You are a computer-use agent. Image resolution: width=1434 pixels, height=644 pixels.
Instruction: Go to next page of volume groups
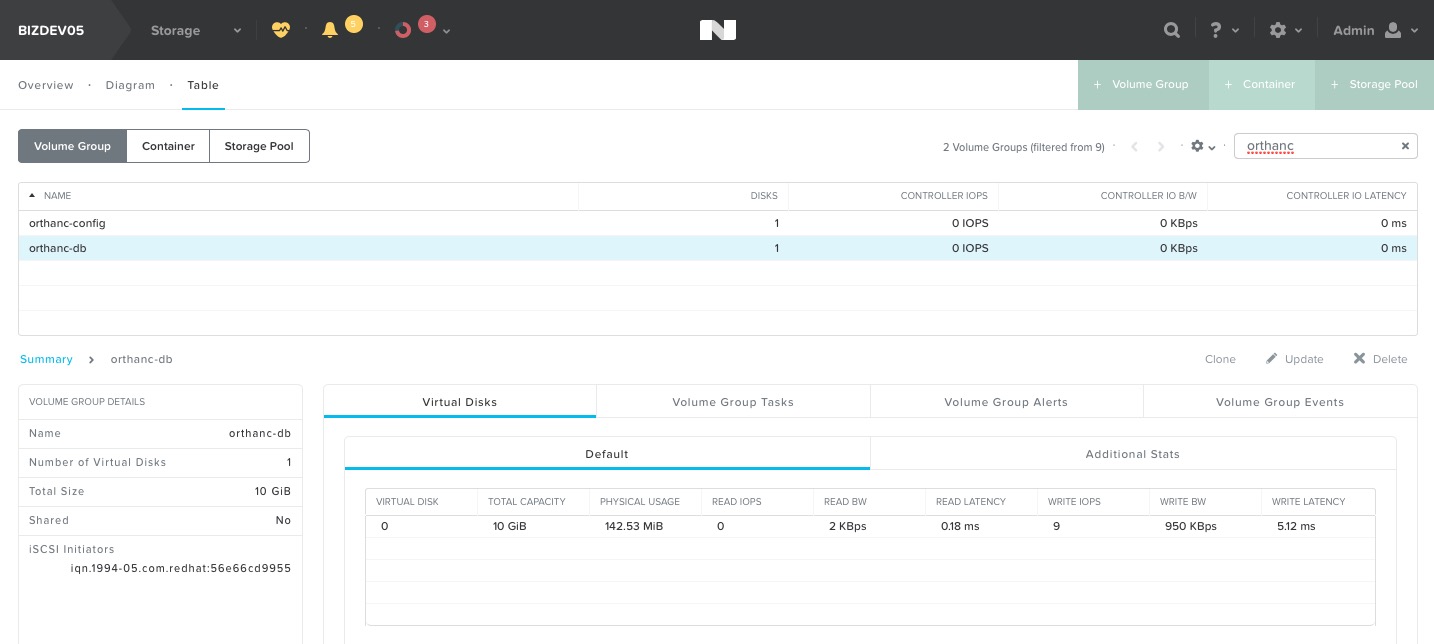pyautogui.click(x=1161, y=147)
